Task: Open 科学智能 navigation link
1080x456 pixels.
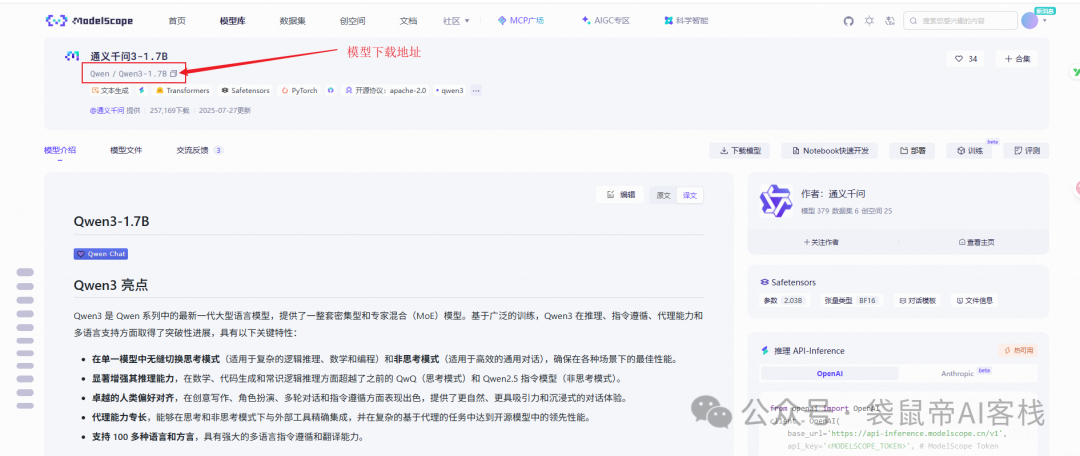Action: click(x=686, y=21)
